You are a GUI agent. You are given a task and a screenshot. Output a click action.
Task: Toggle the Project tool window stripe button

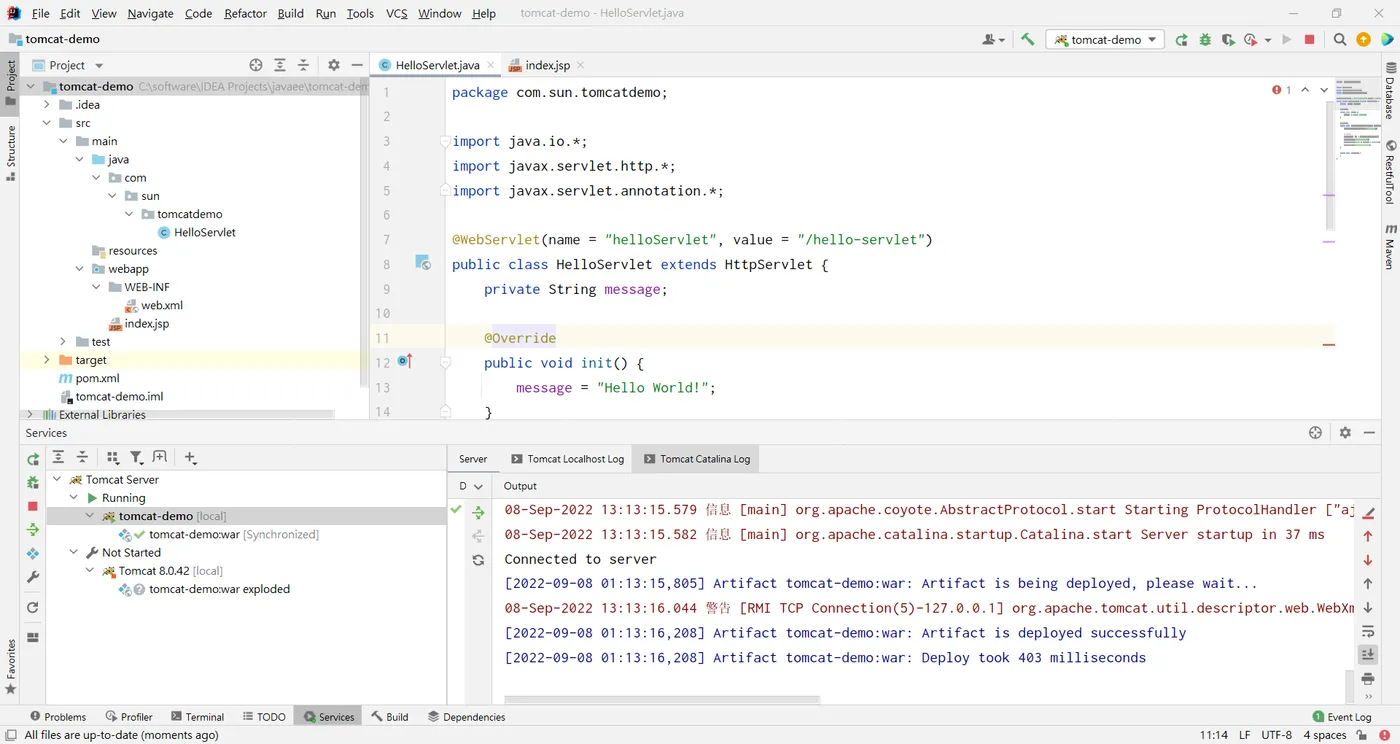(11, 83)
